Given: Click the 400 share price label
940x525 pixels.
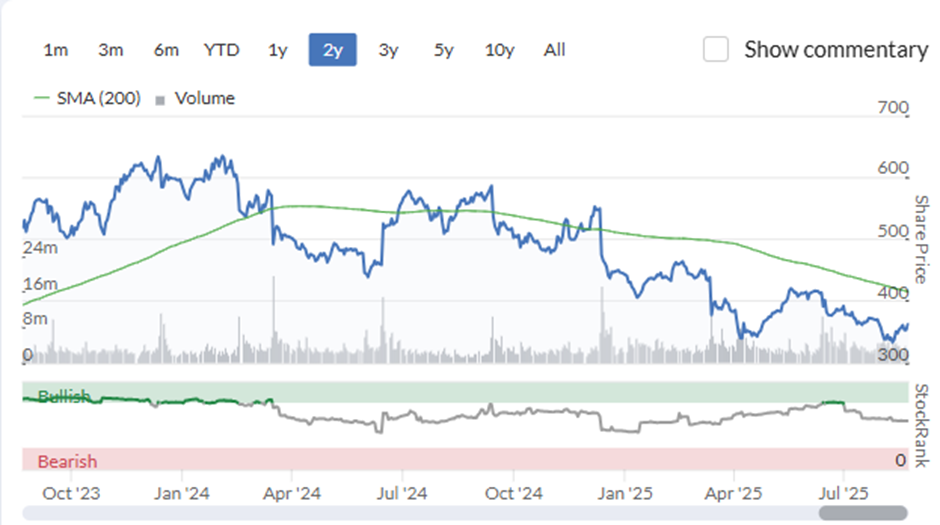Looking at the screenshot, I should (x=893, y=292).
